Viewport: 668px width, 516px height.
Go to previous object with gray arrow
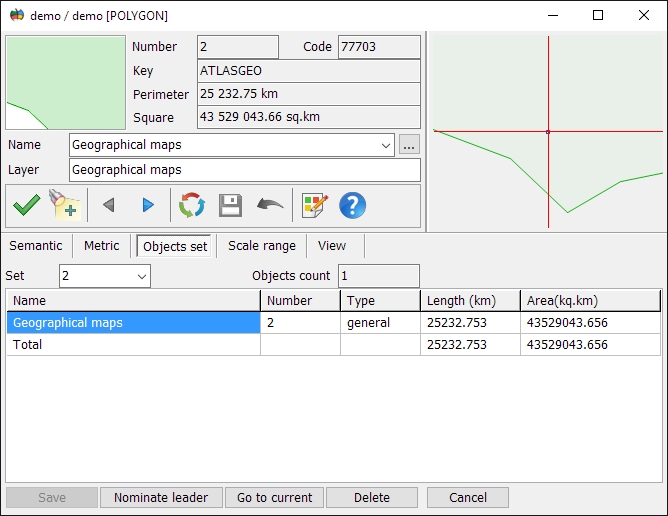(x=109, y=205)
